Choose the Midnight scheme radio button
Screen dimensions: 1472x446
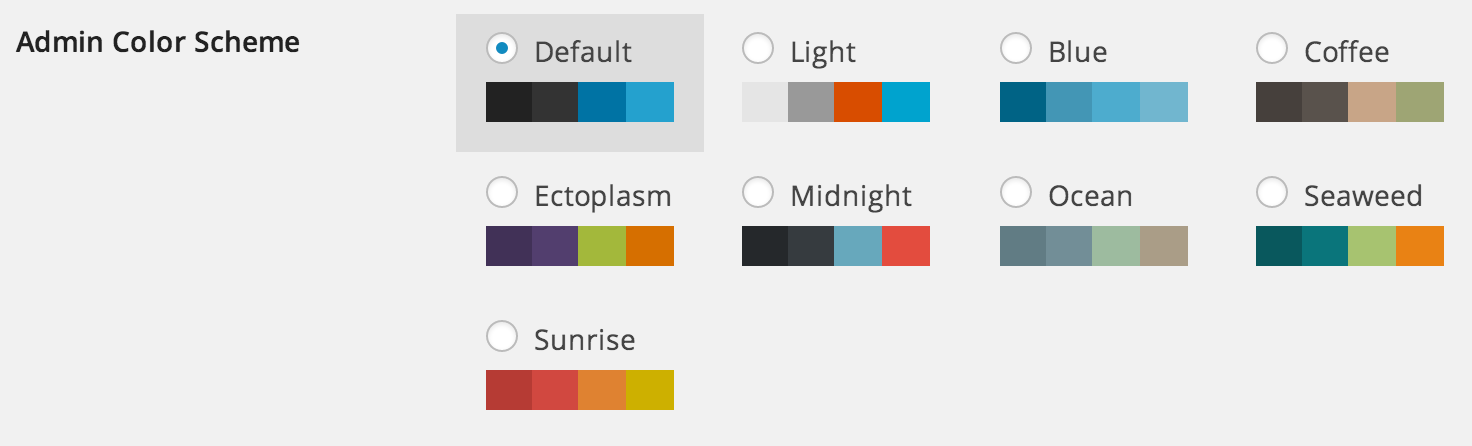pyautogui.click(x=758, y=191)
